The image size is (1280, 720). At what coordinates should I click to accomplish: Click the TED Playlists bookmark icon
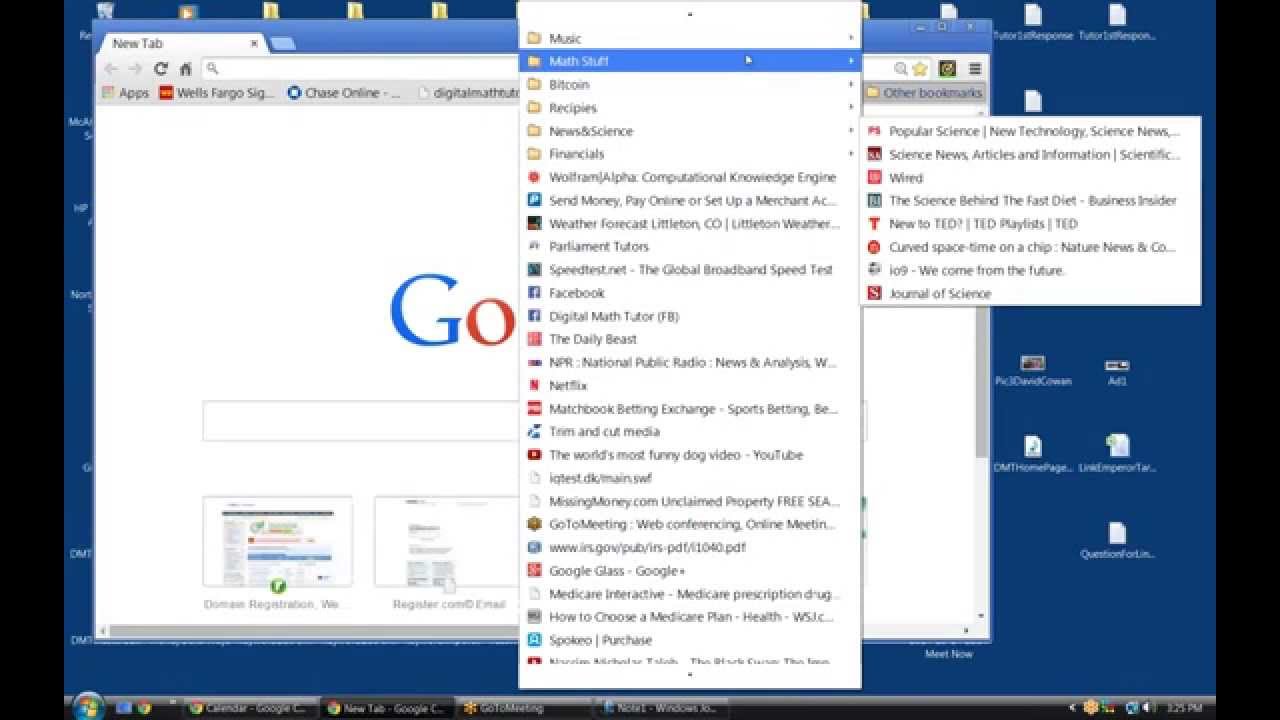point(874,224)
